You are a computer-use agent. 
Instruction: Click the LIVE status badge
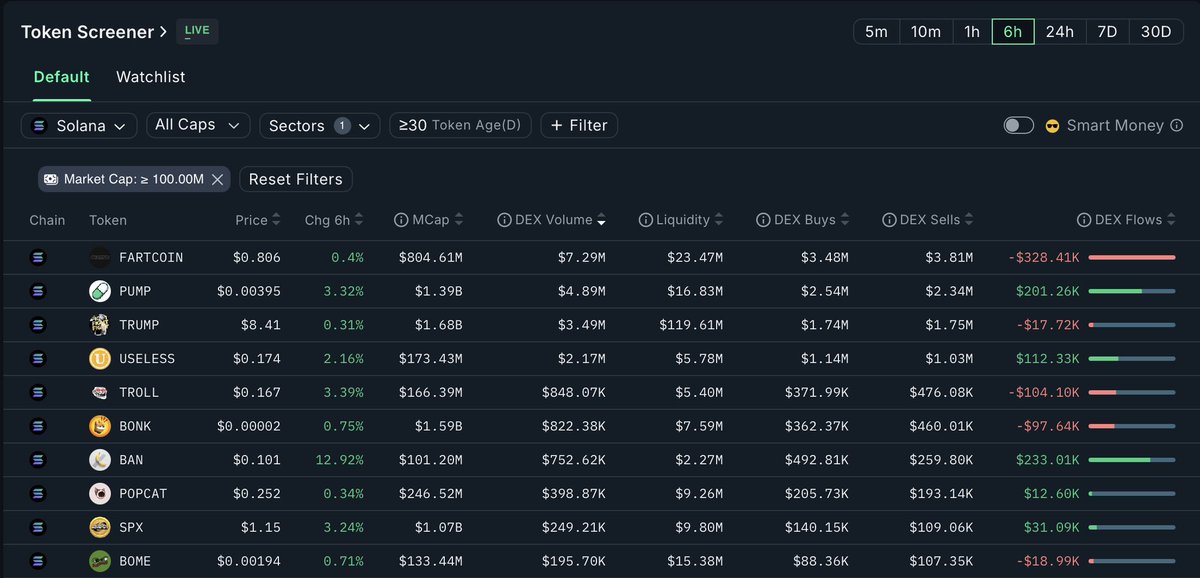click(197, 31)
